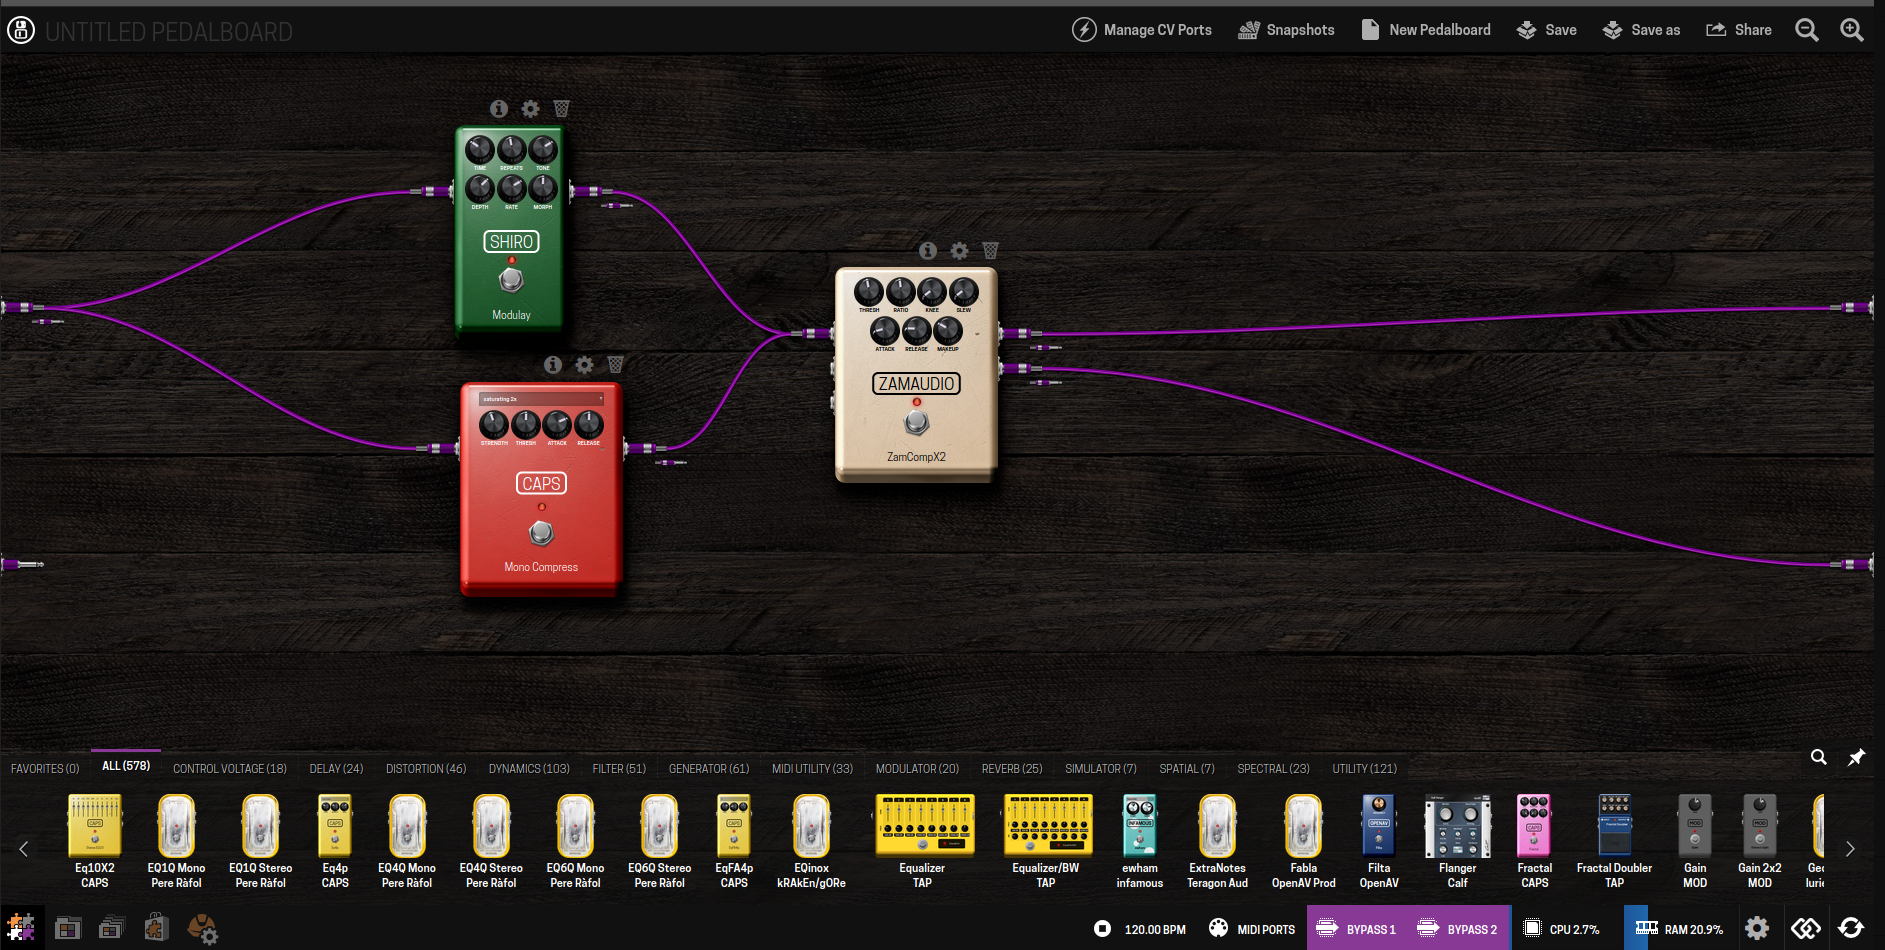The image size is (1885, 950).
Task: Click the device connection status icon
Action: coord(1806,928)
